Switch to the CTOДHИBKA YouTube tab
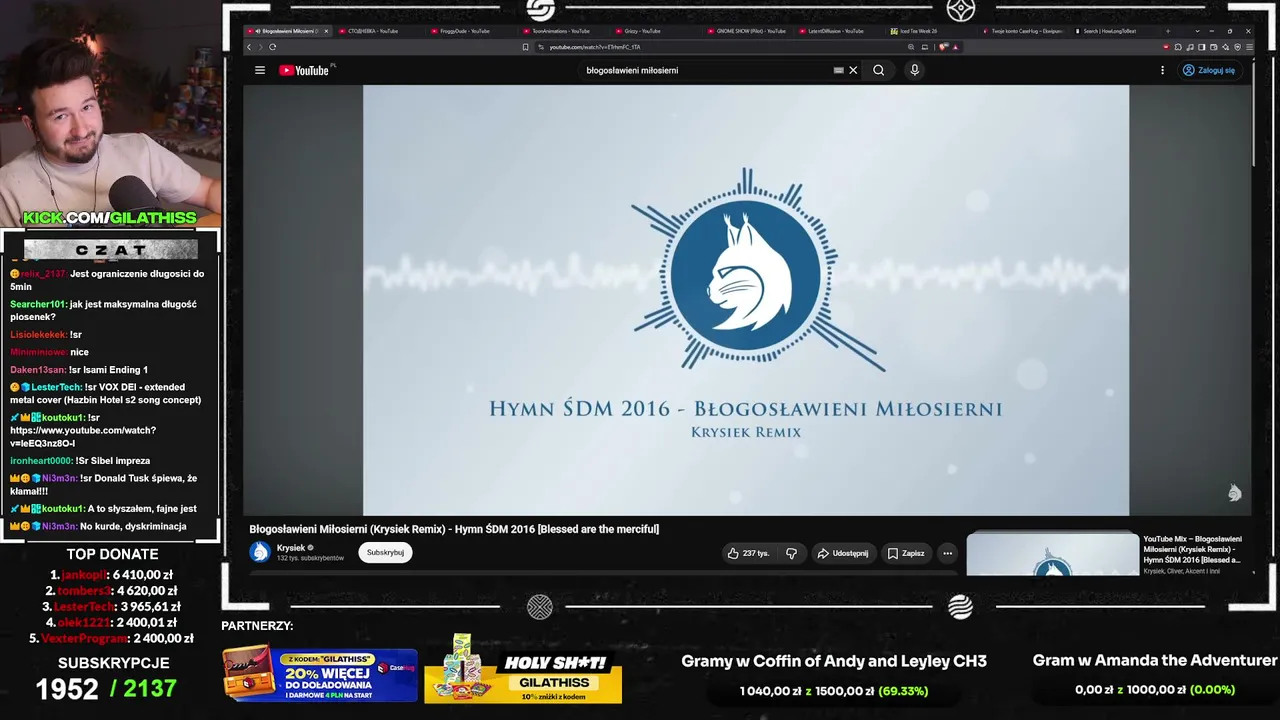This screenshot has width=1280, height=720. pos(379,31)
